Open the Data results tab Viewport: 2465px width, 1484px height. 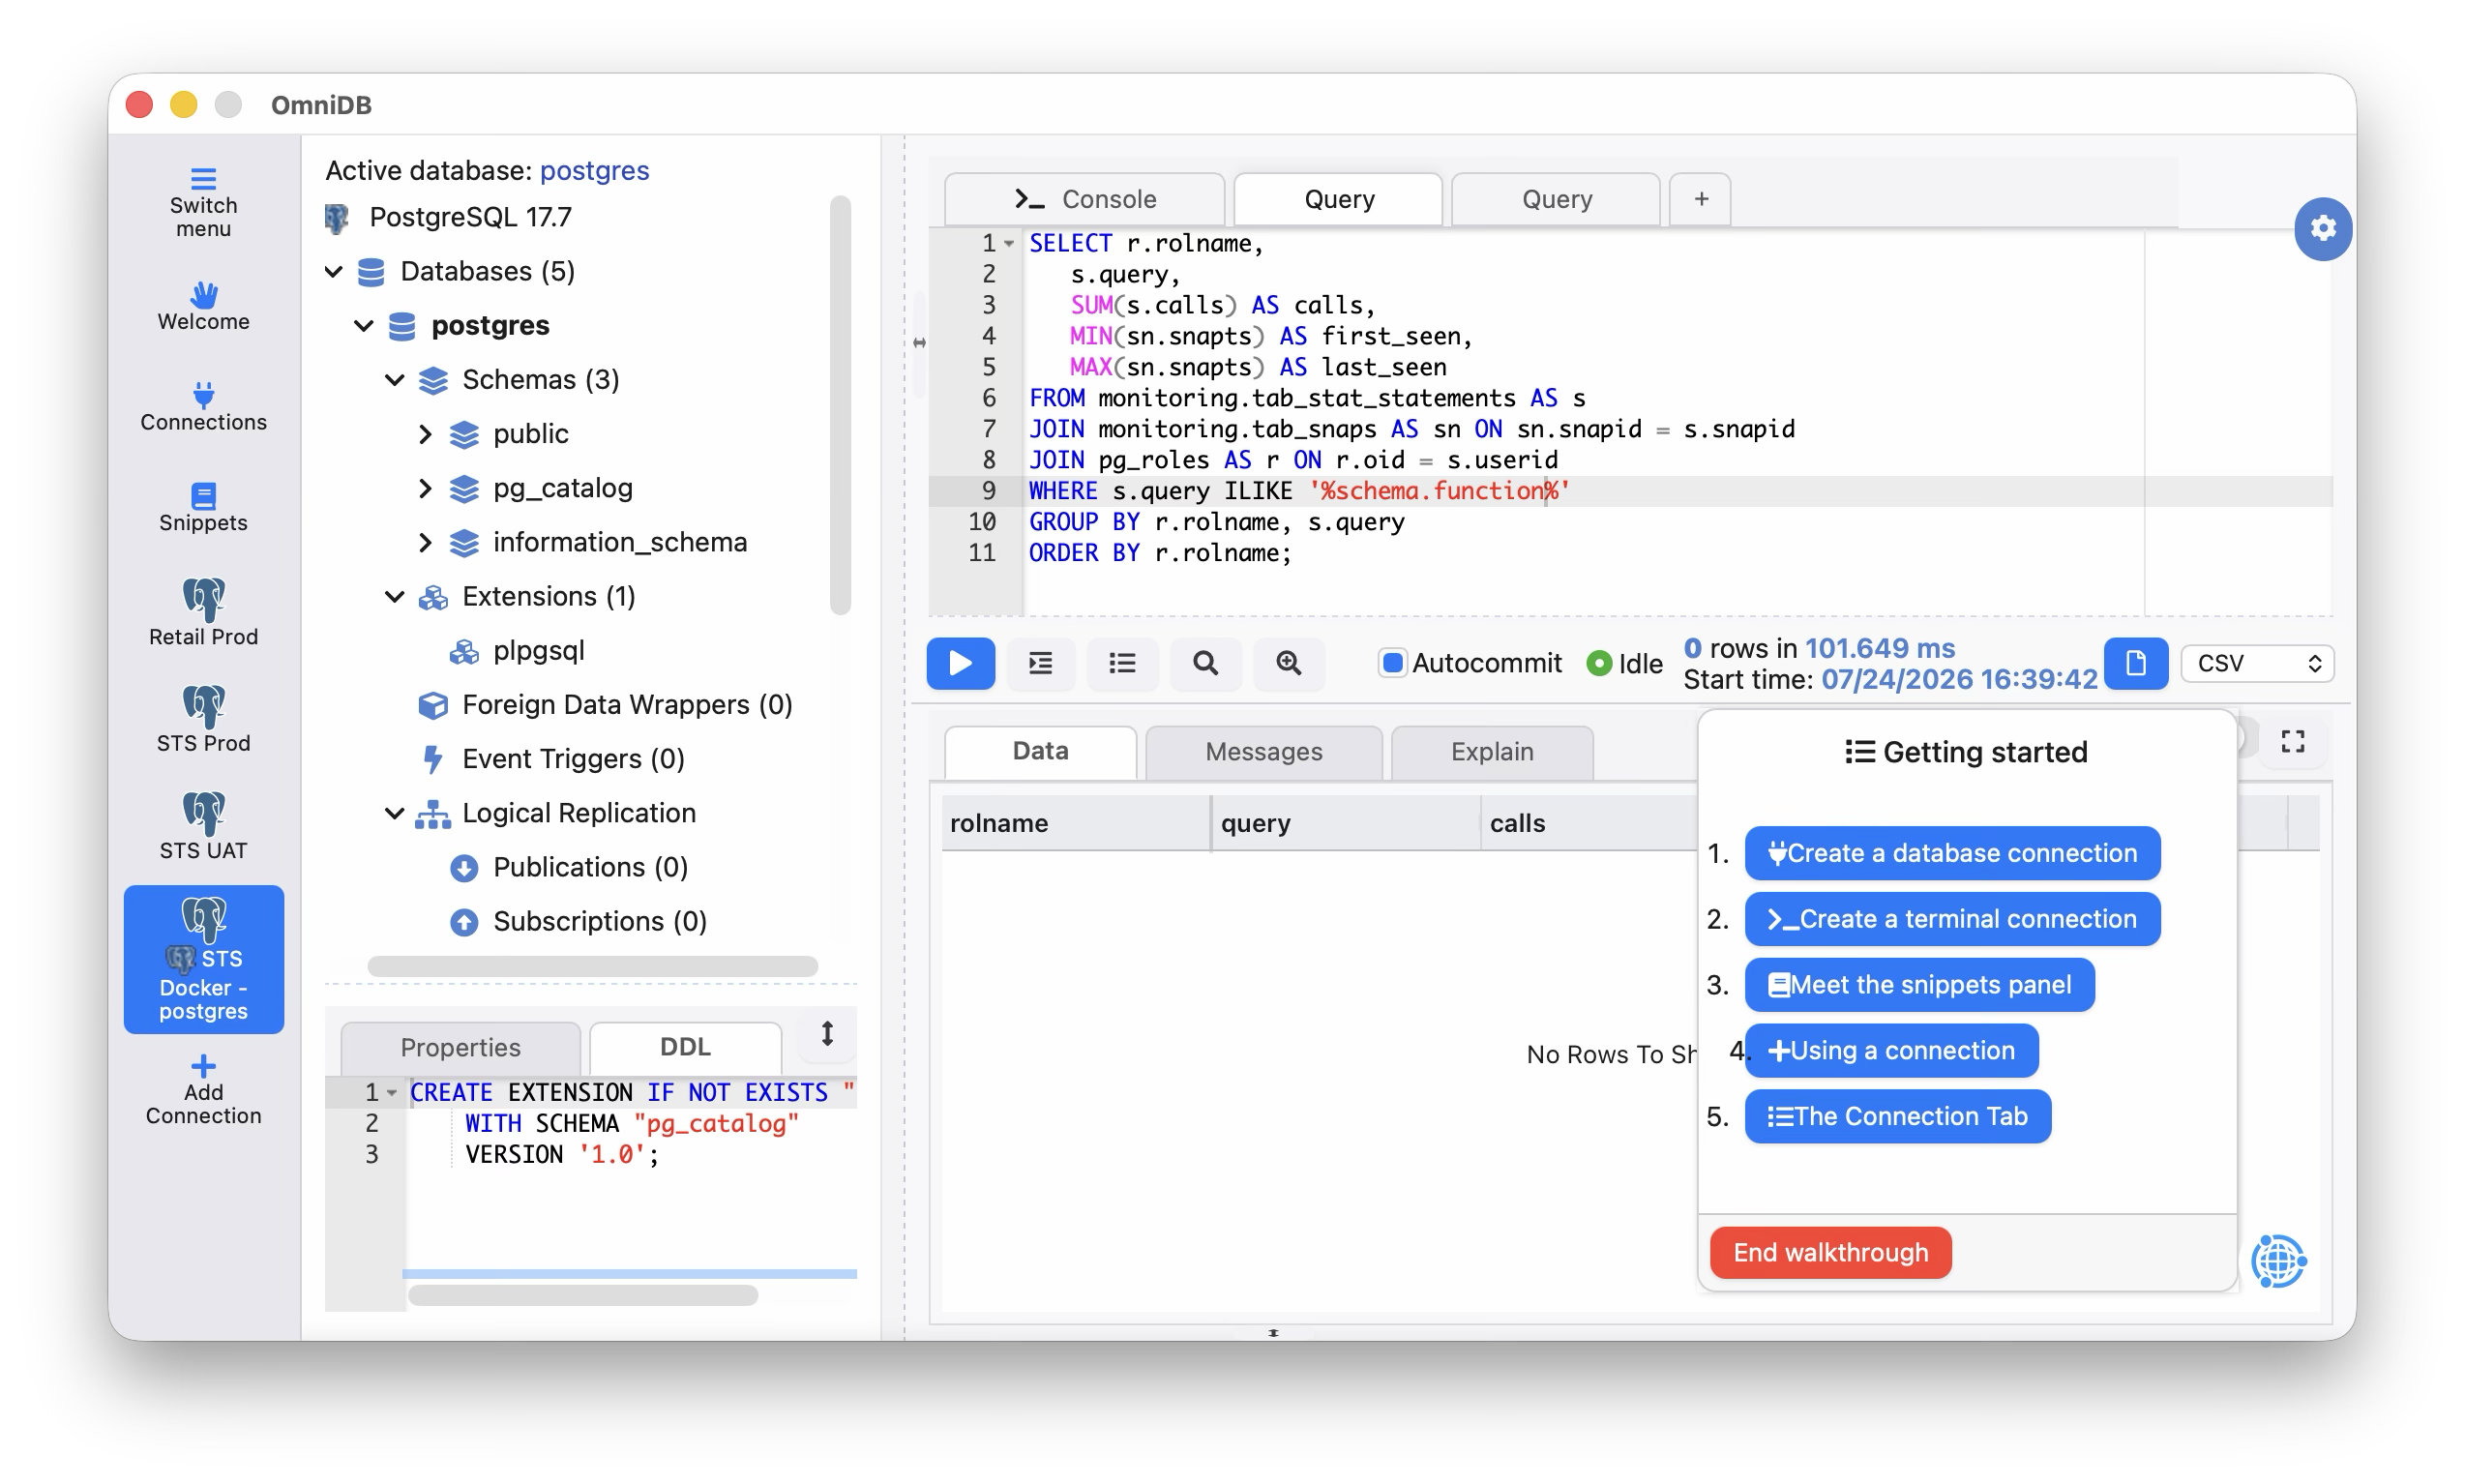tap(1040, 752)
